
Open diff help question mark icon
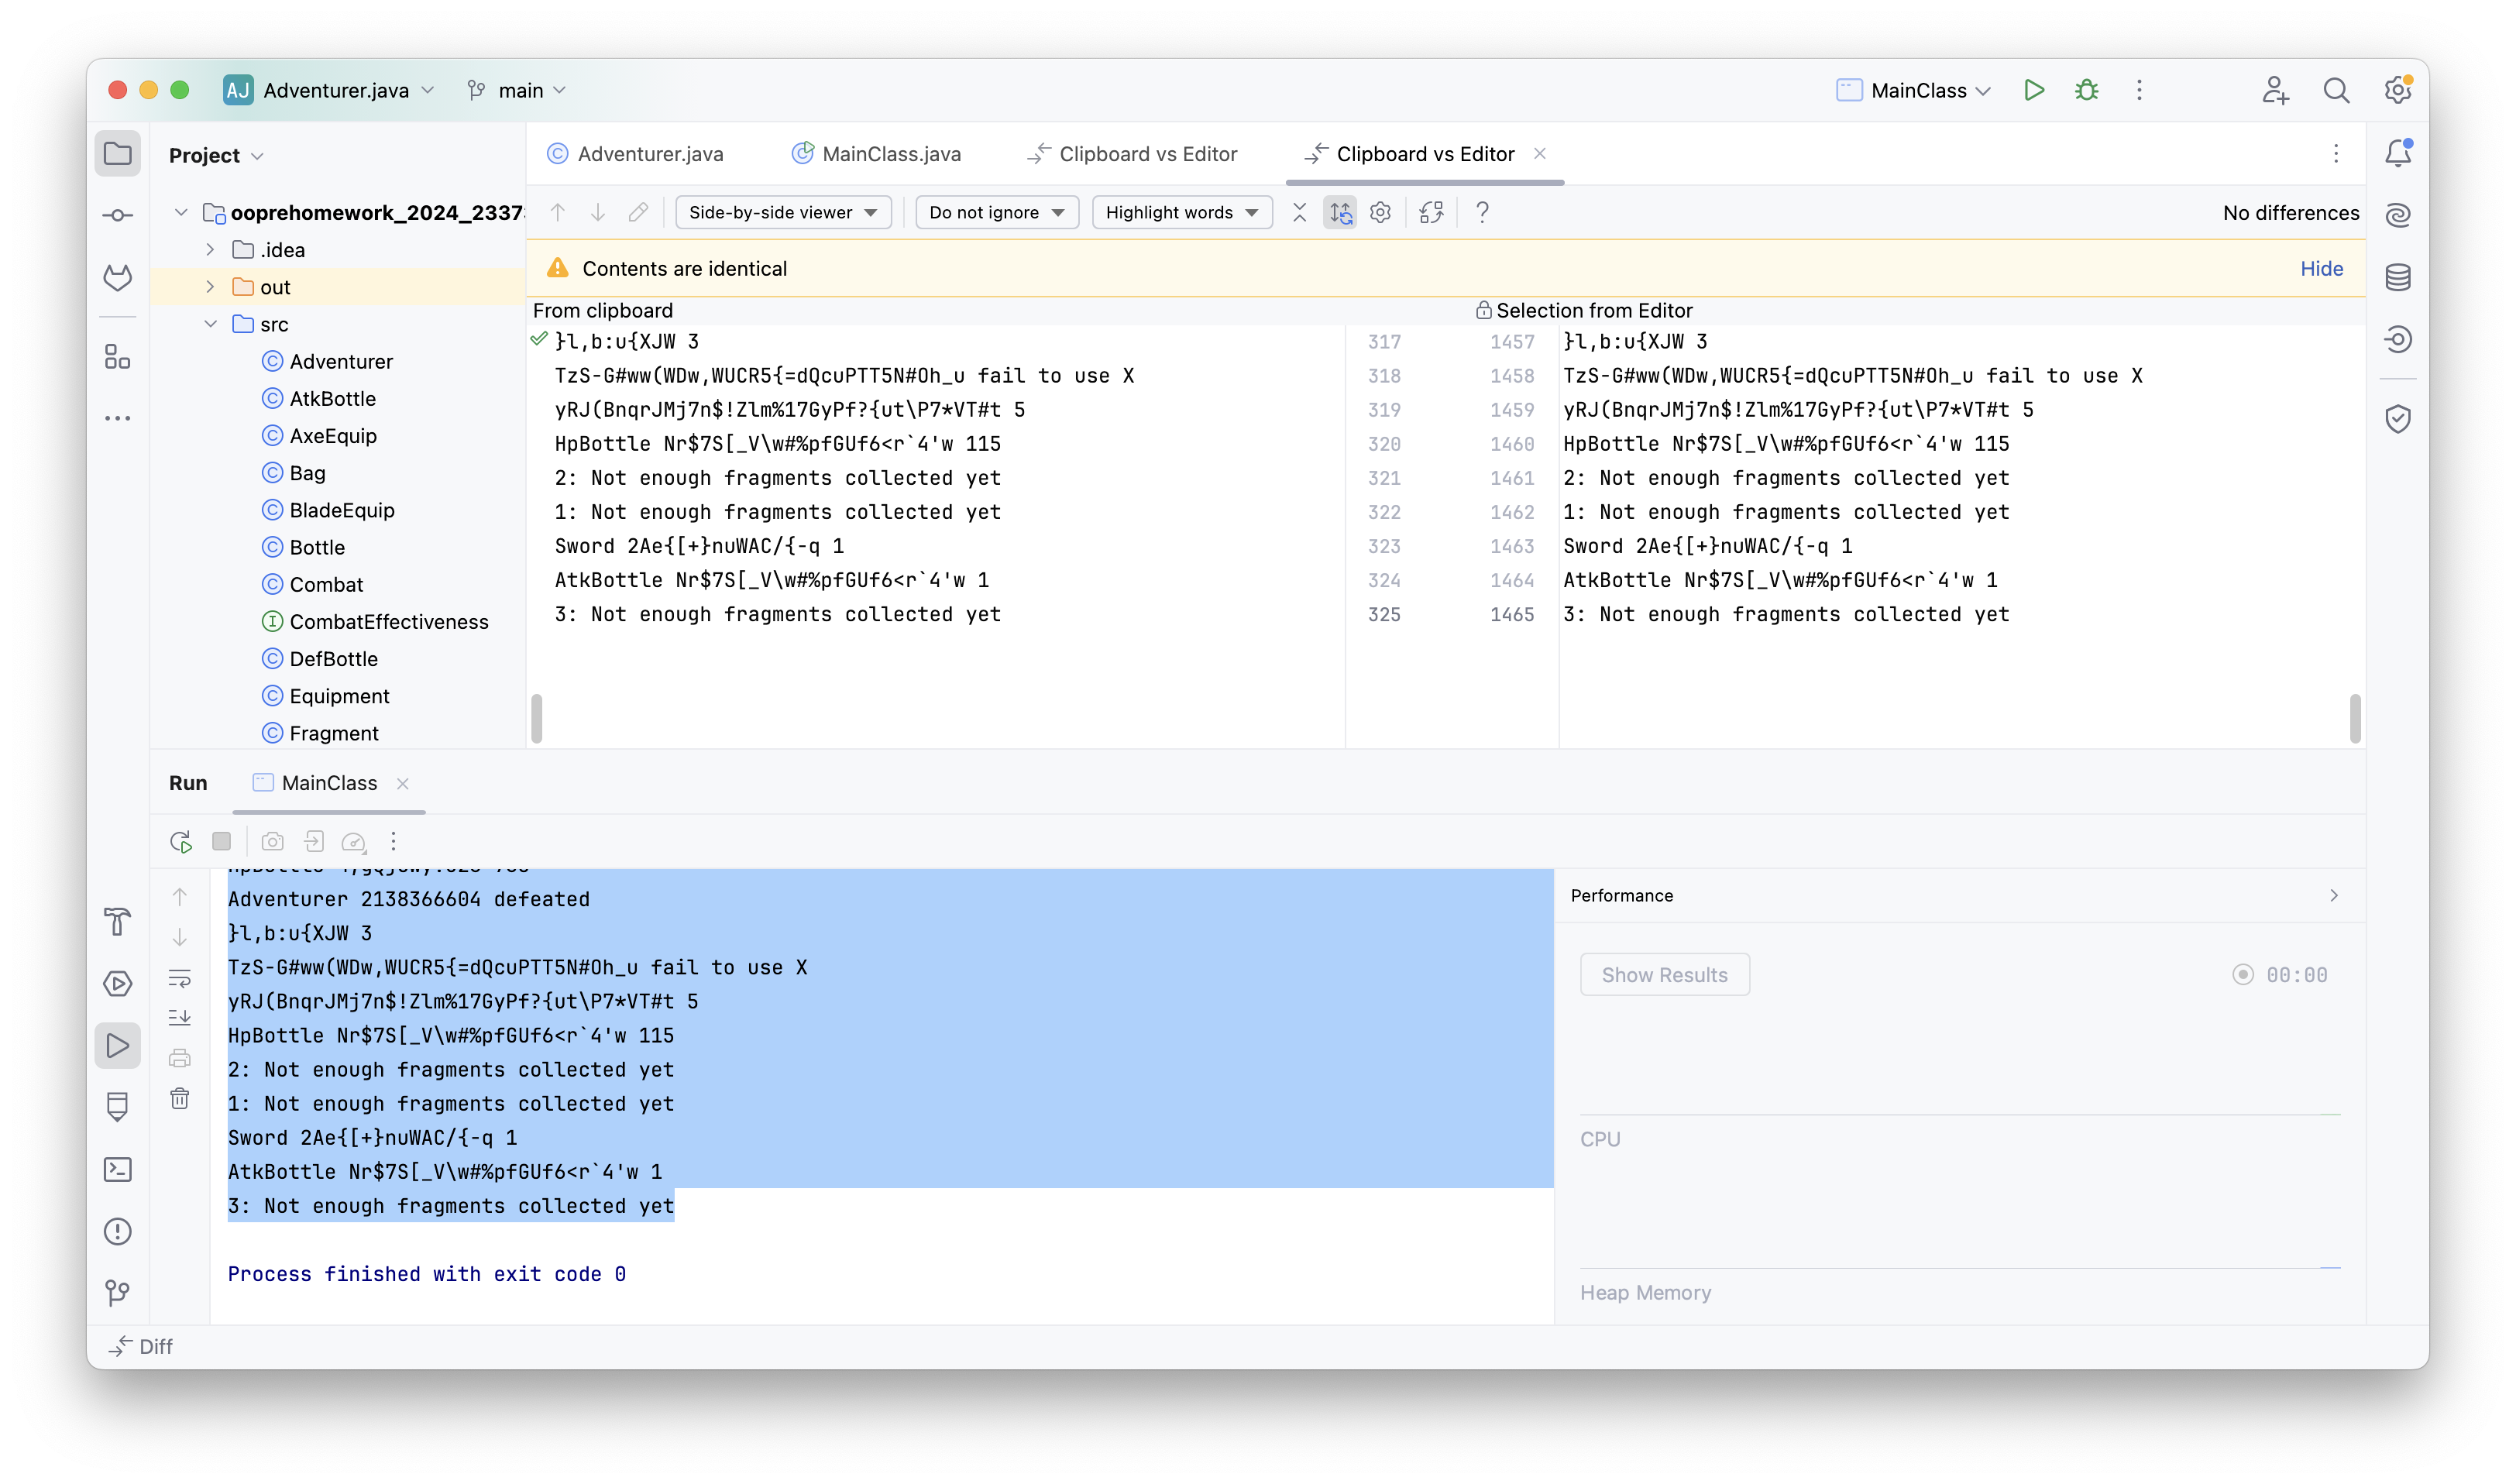(x=1482, y=212)
